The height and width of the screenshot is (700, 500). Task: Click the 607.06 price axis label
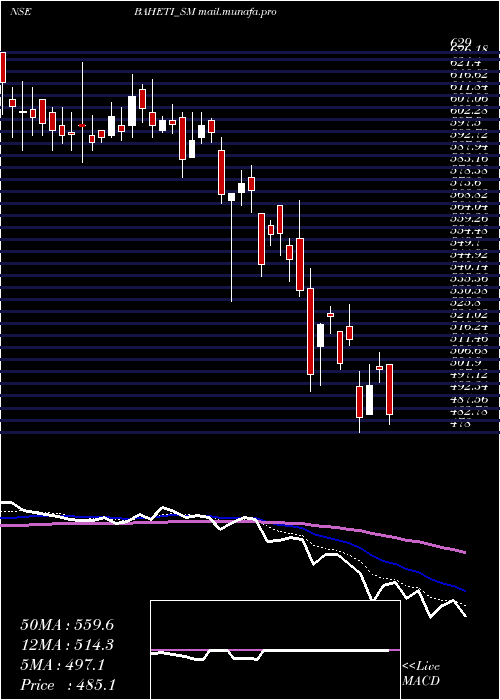[x=469, y=99]
